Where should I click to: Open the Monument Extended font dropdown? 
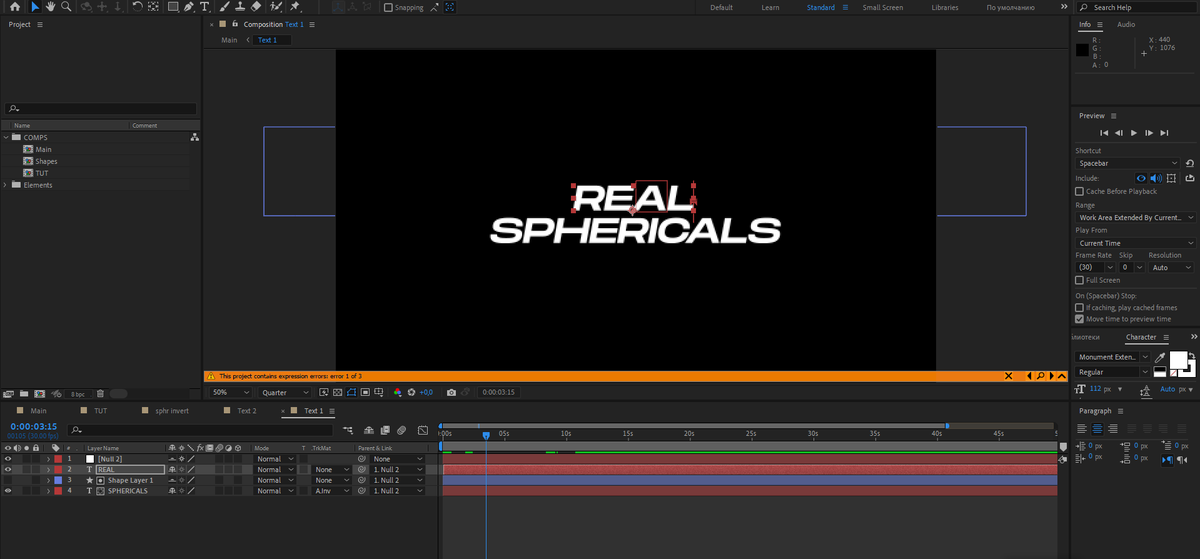pyautogui.click(x=1112, y=357)
